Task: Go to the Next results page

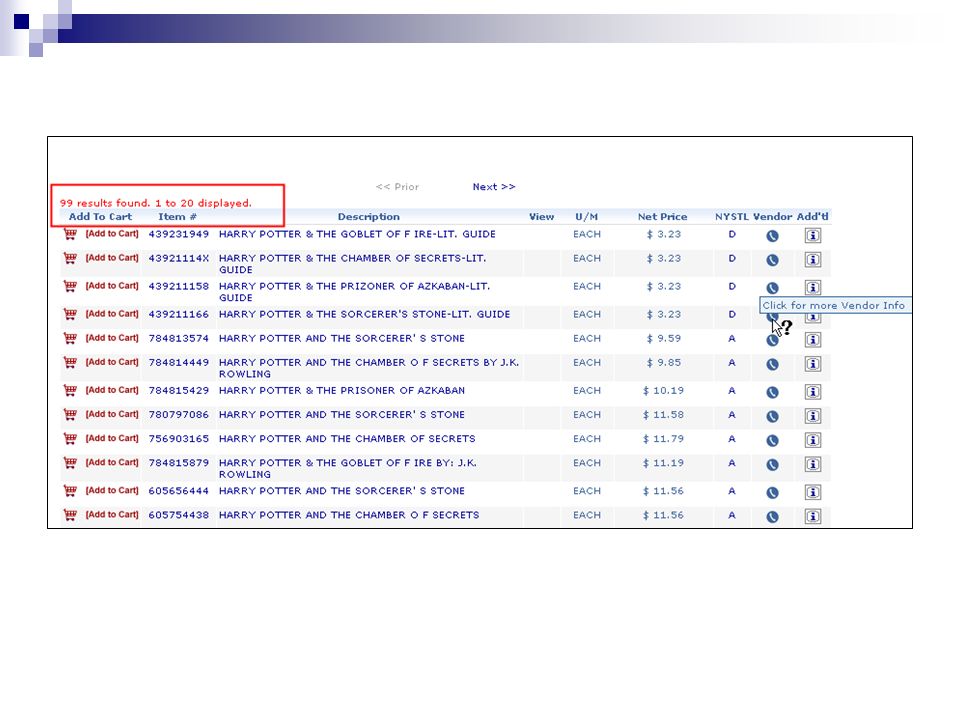Action: pyautogui.click(x=493, y=187)
